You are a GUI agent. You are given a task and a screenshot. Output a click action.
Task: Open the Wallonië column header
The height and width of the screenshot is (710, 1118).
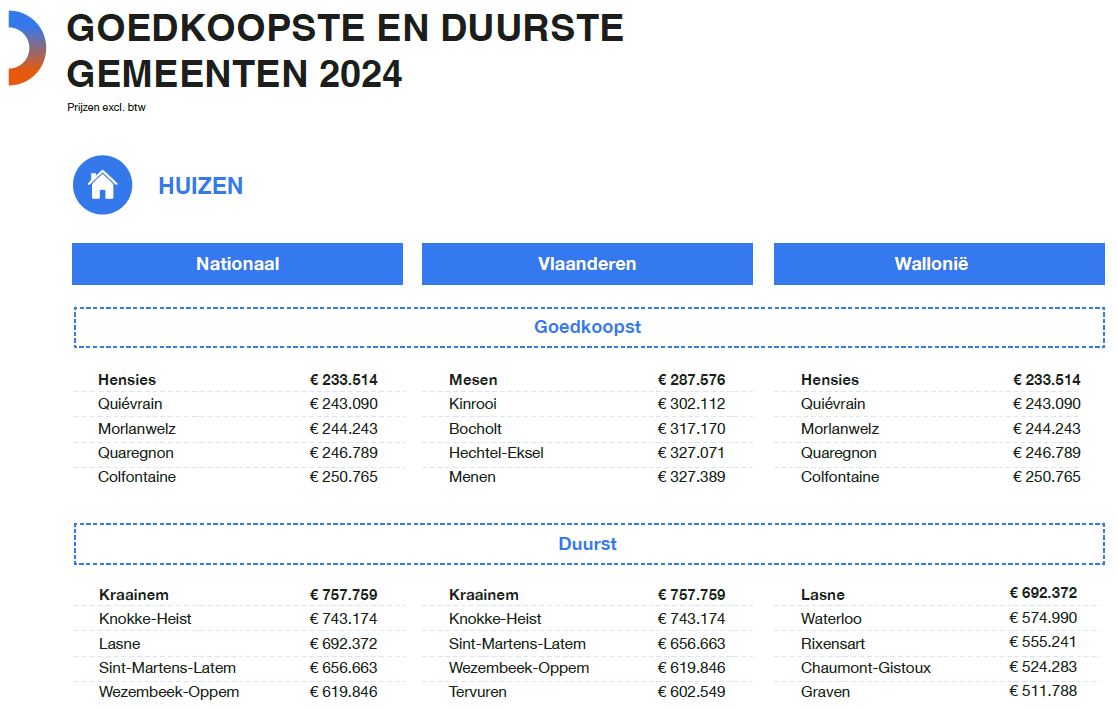pos(939,264)
